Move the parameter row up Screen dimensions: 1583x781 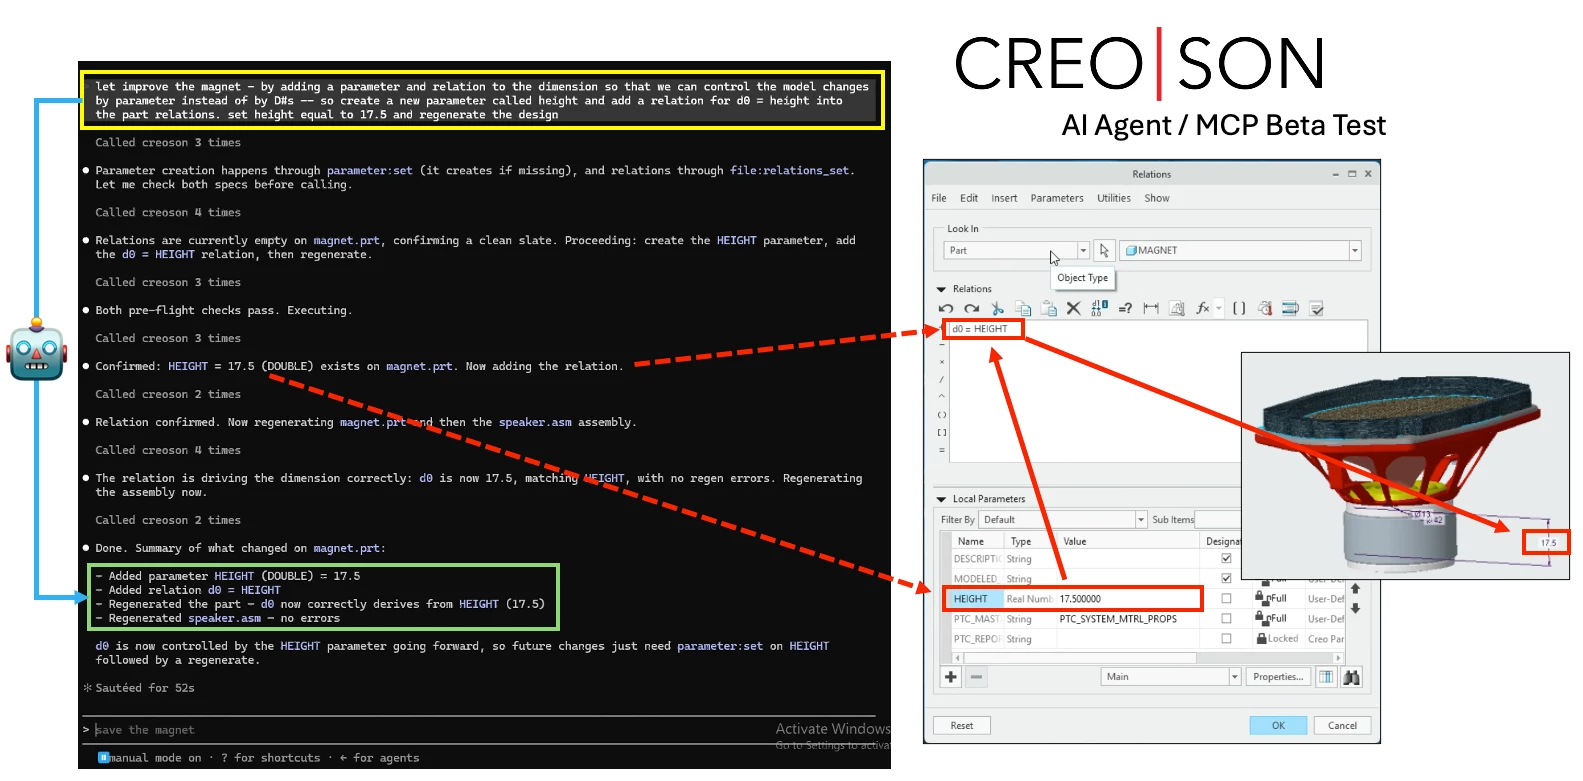1355,588
